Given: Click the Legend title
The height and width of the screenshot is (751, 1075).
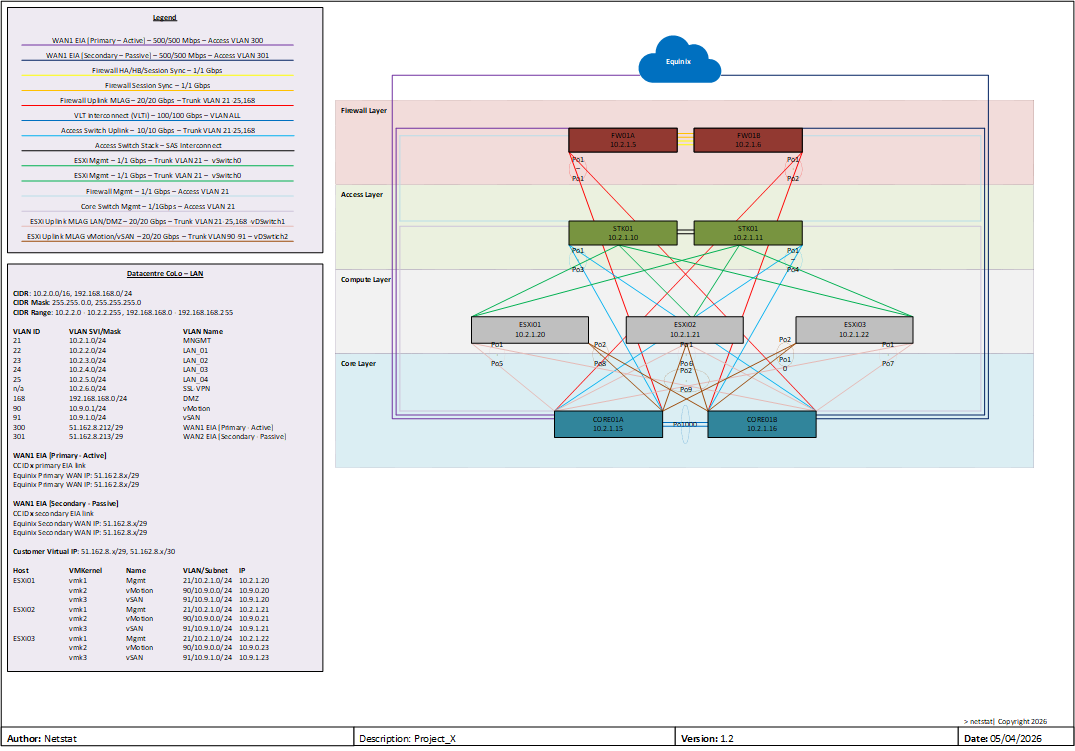Looking at the screenshot, I should point(165,18).
